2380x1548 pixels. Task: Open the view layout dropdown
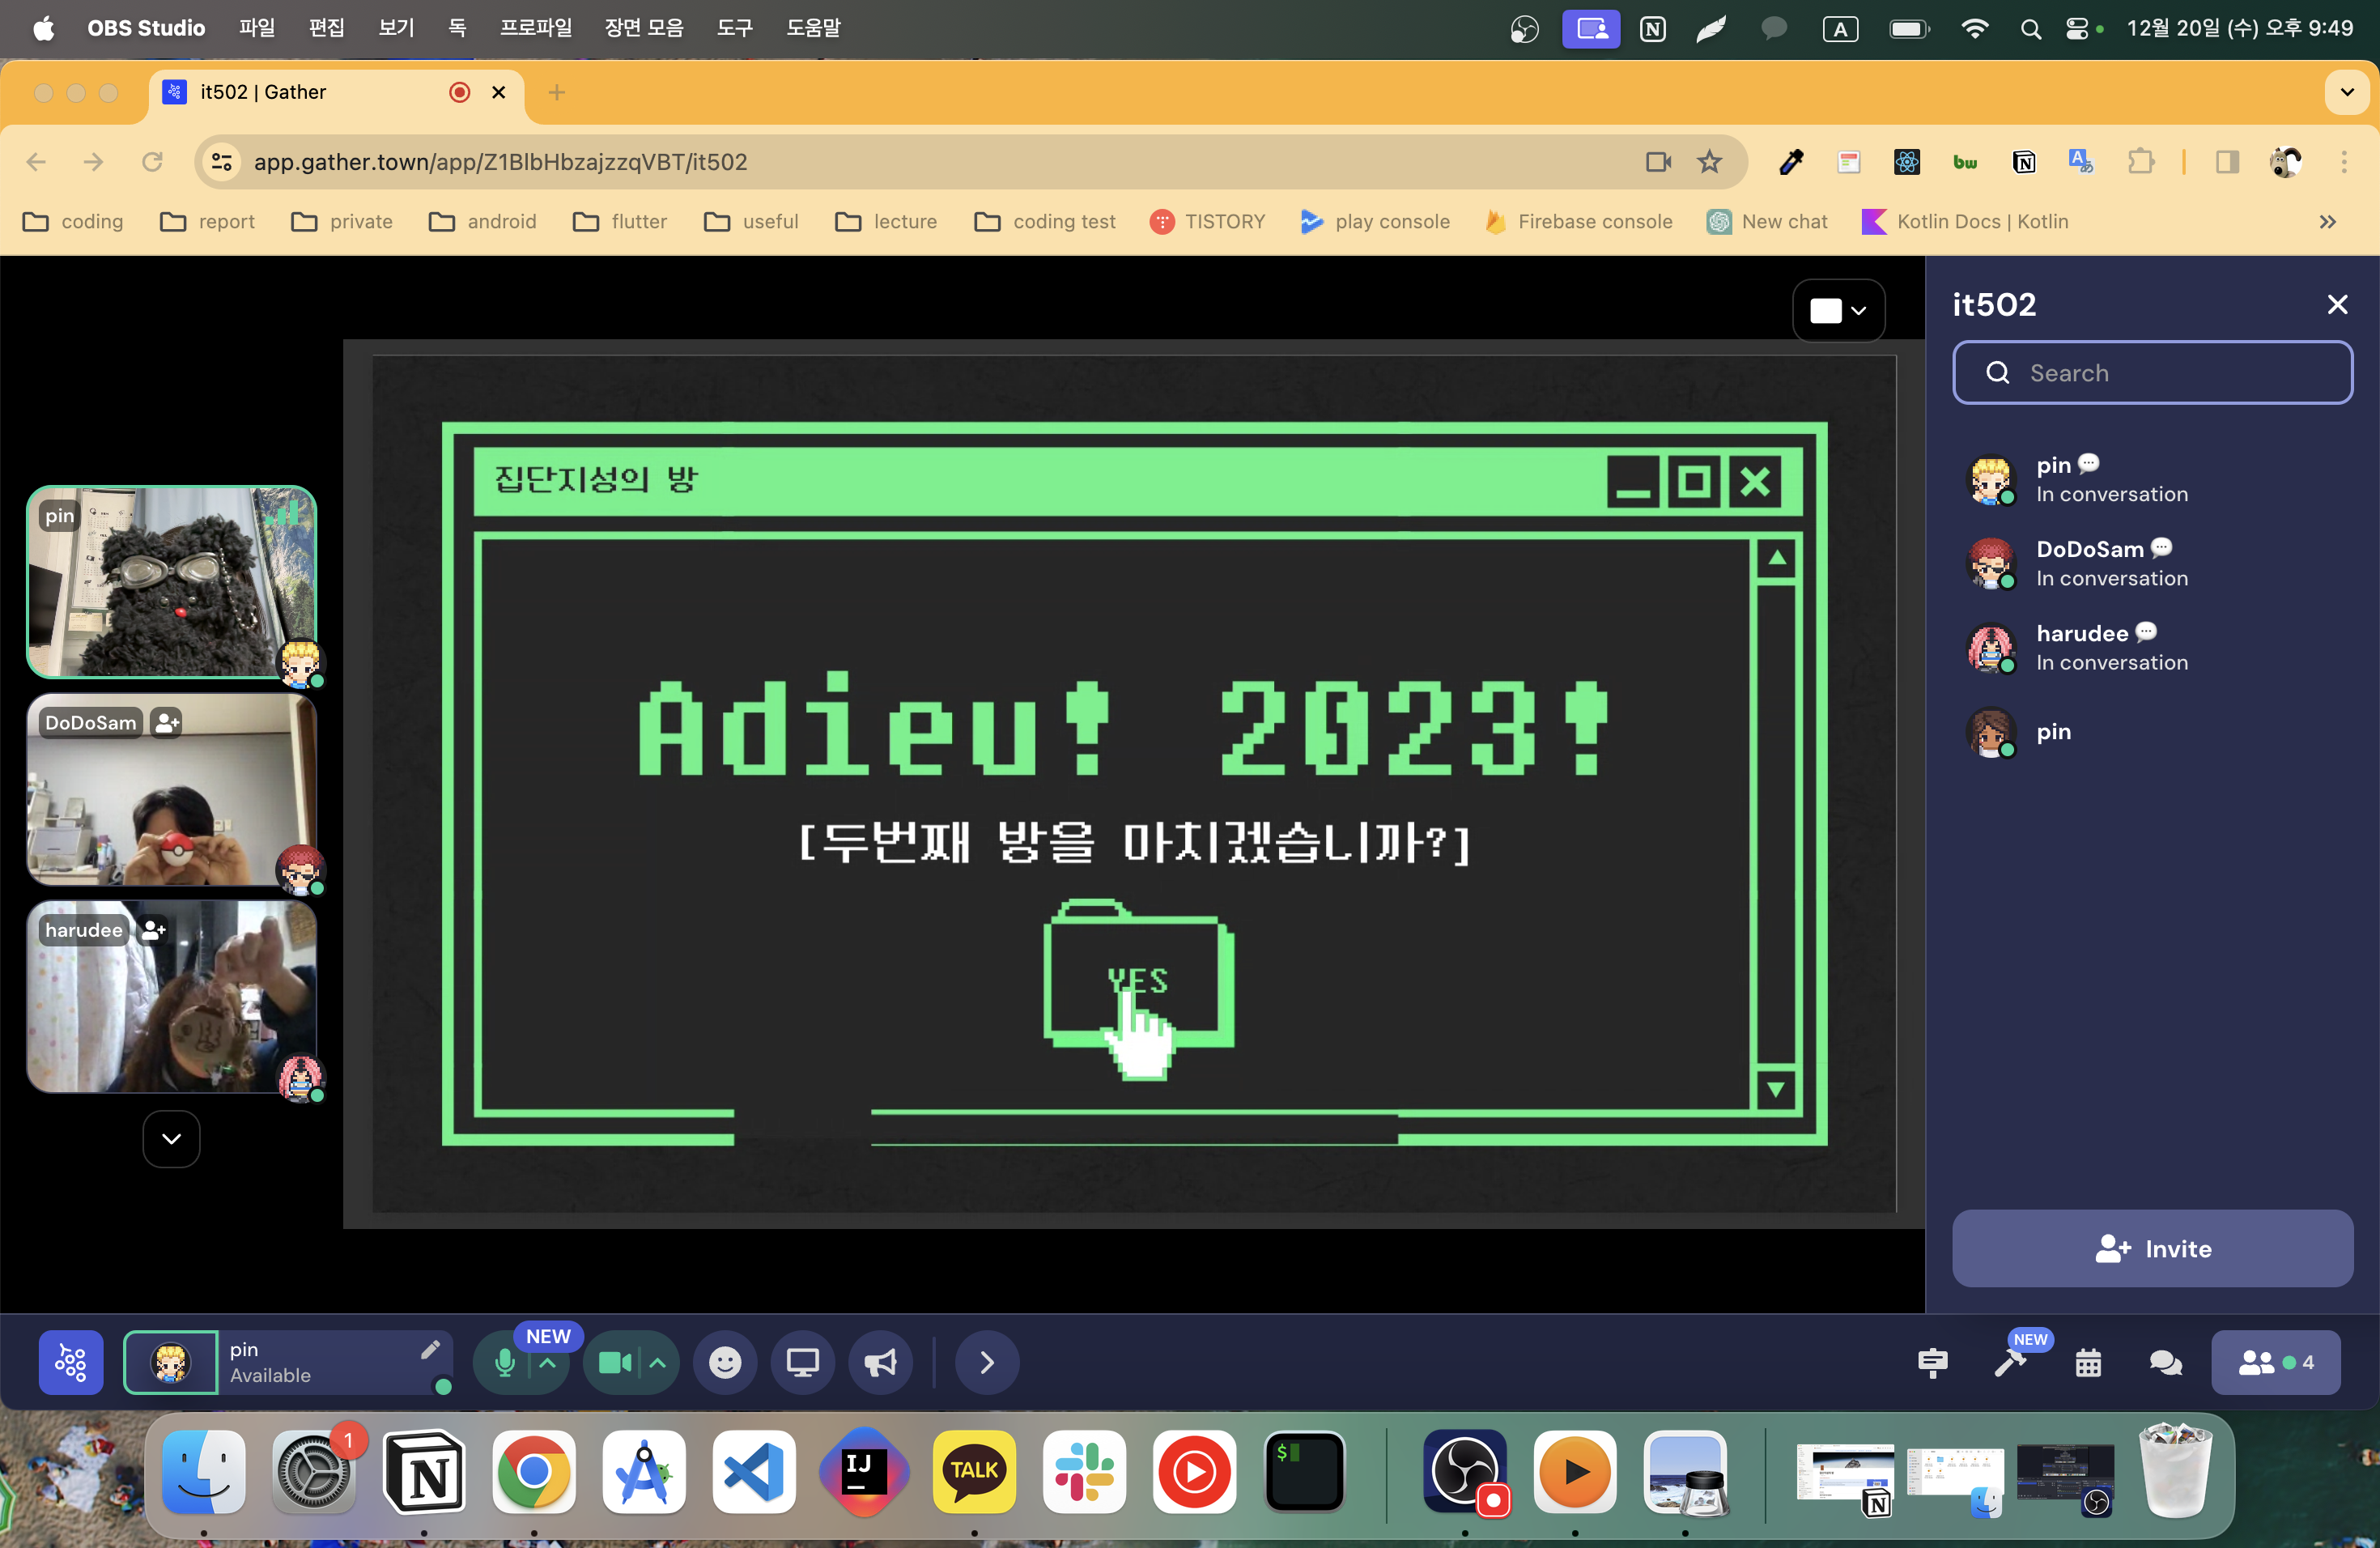click(1838, 310)
